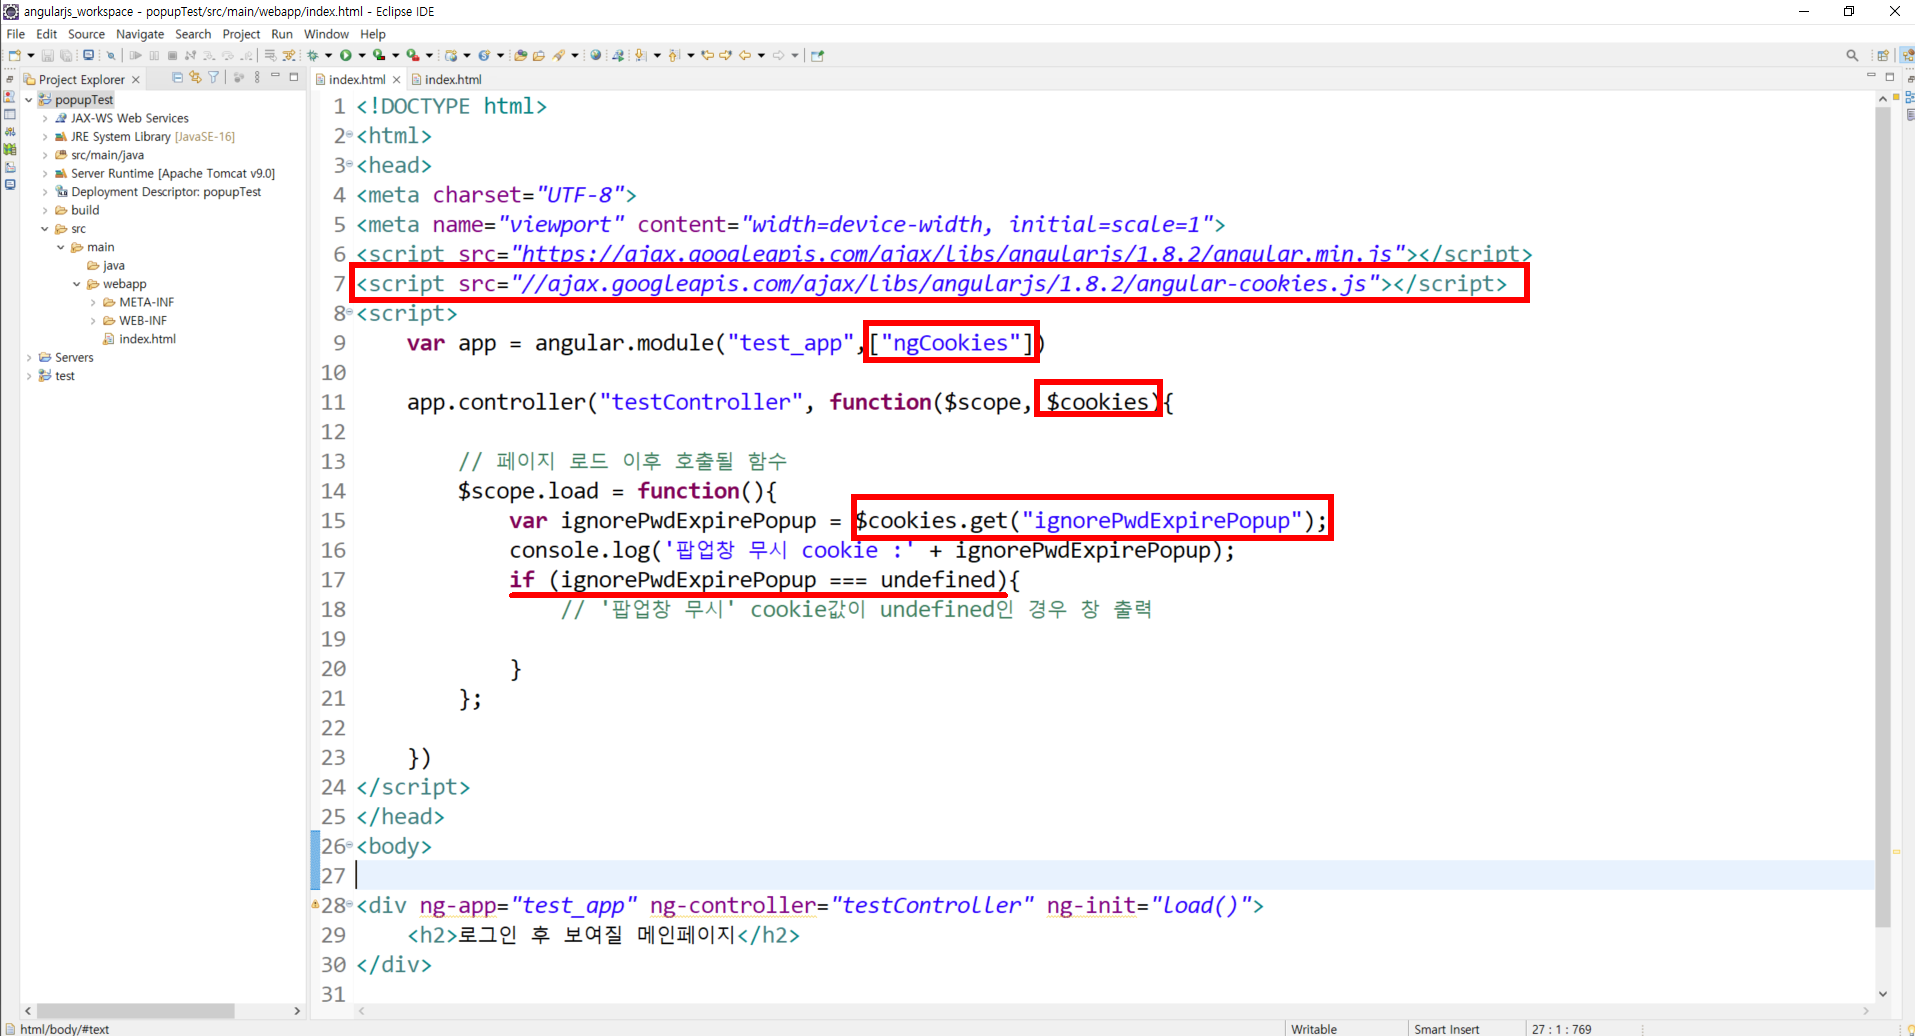Toggle folding of the script block on line 8
This screenshot has width=1915, height=1036.
(350, 312)
